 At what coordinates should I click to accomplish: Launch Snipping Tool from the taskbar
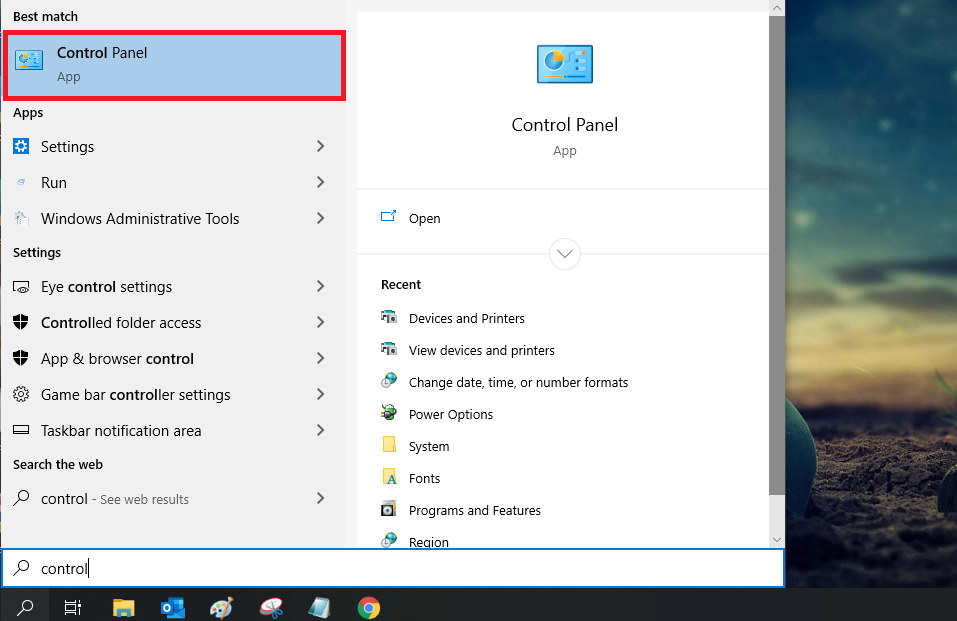[x=270, y=607]
